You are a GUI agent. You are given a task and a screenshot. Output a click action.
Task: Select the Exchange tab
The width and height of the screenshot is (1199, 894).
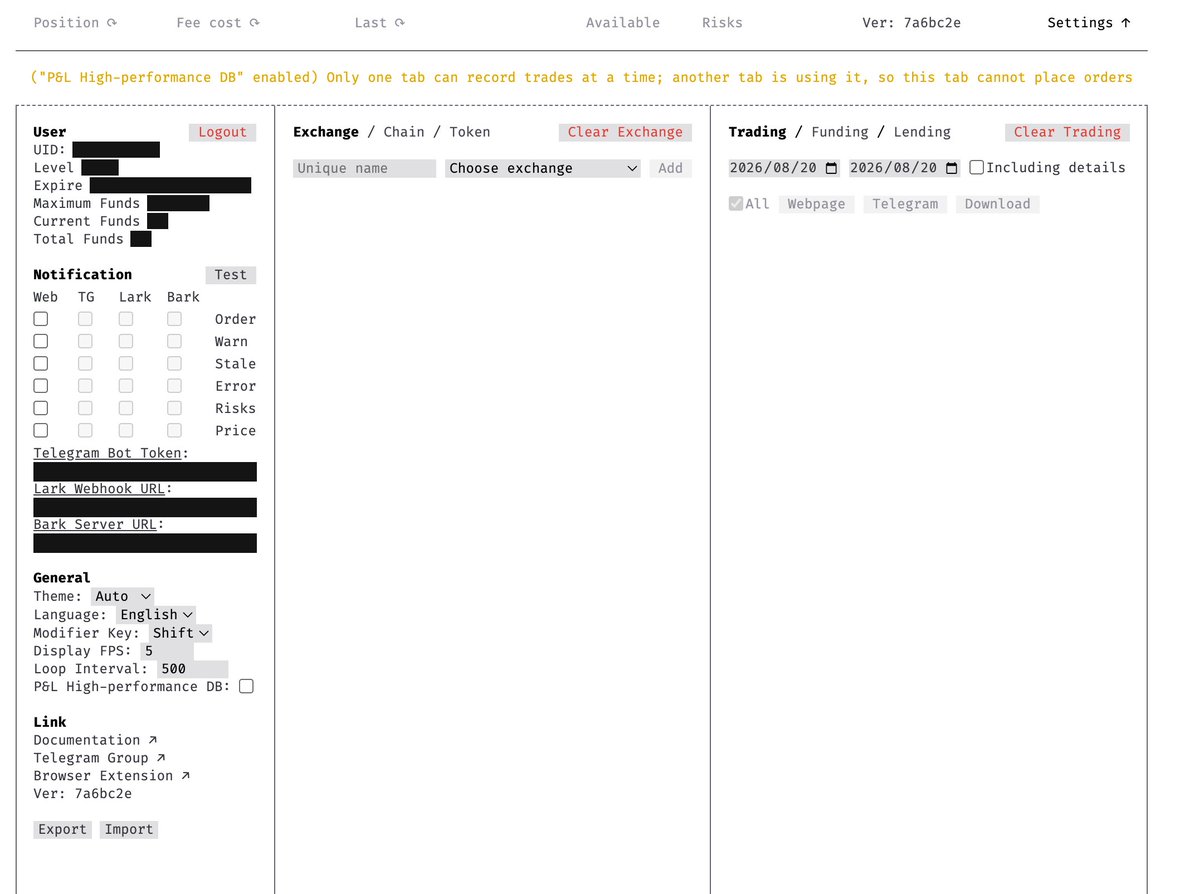pos(326,132)
